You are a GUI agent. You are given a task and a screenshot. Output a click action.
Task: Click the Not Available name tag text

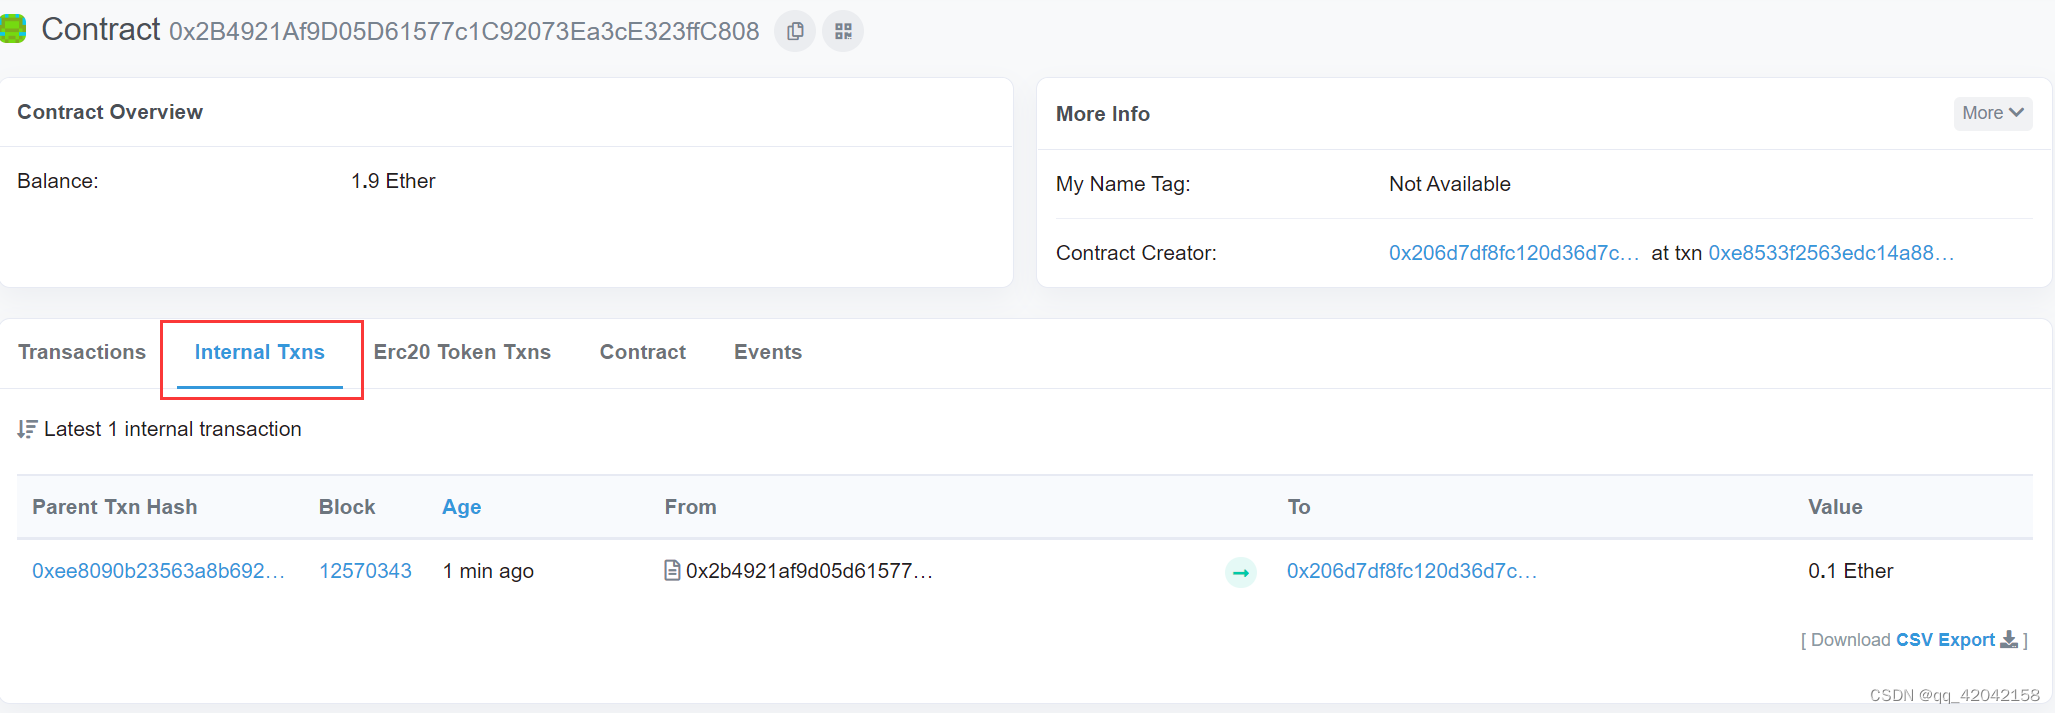pyautogui.click(x=1450, y=184)
